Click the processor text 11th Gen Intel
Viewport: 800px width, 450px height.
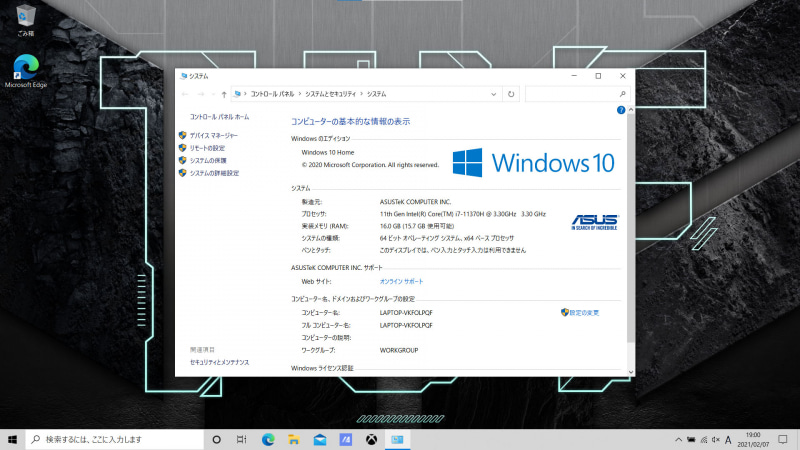[463, 214]
